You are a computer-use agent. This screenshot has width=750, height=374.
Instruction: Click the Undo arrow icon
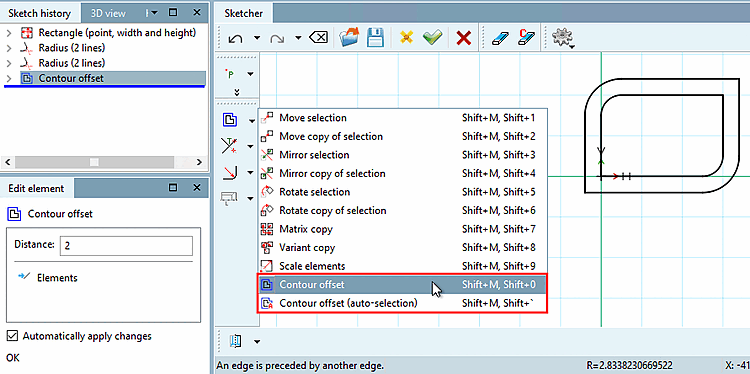coord(235,38)
